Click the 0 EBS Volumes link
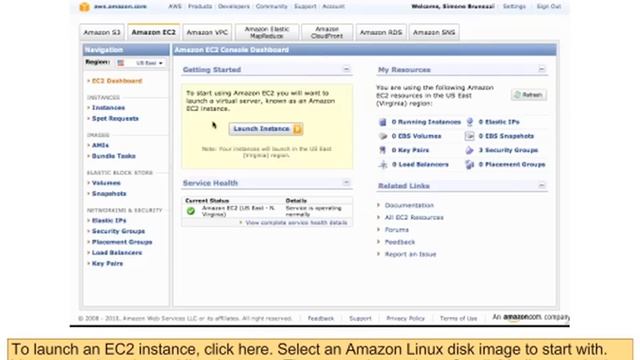 [x=416, y=136]
